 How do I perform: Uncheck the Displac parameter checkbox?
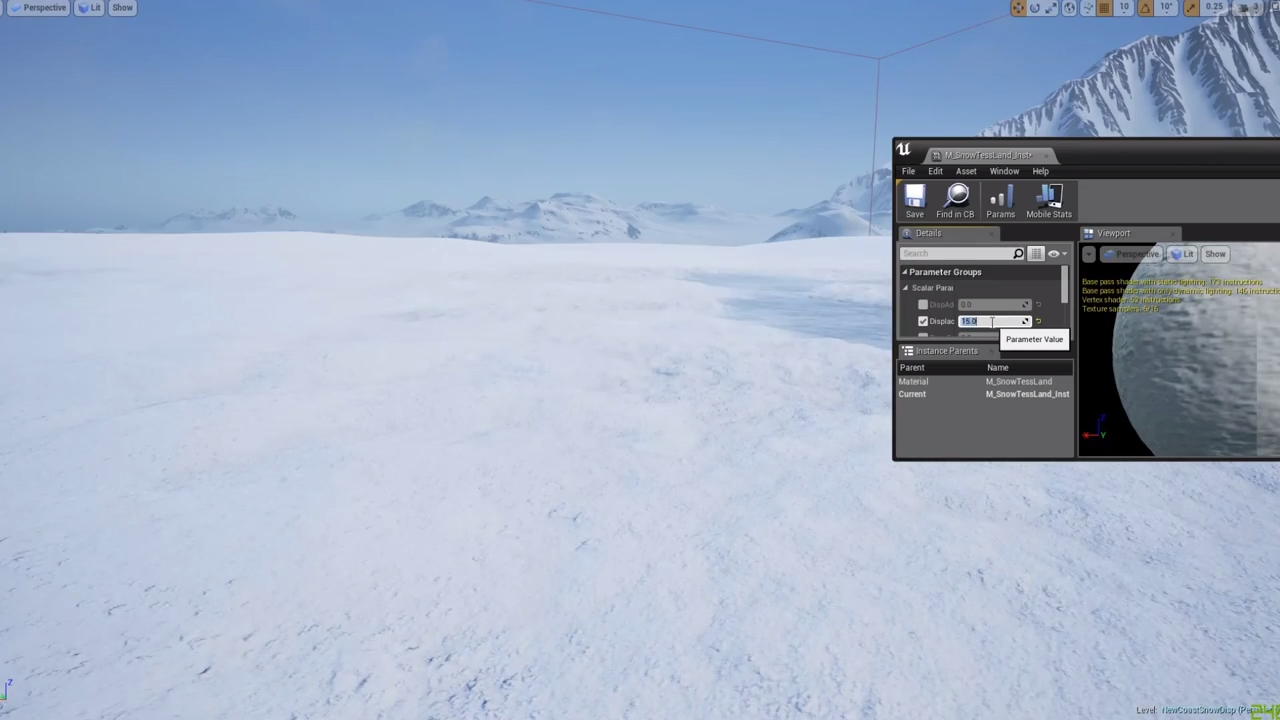922,321
